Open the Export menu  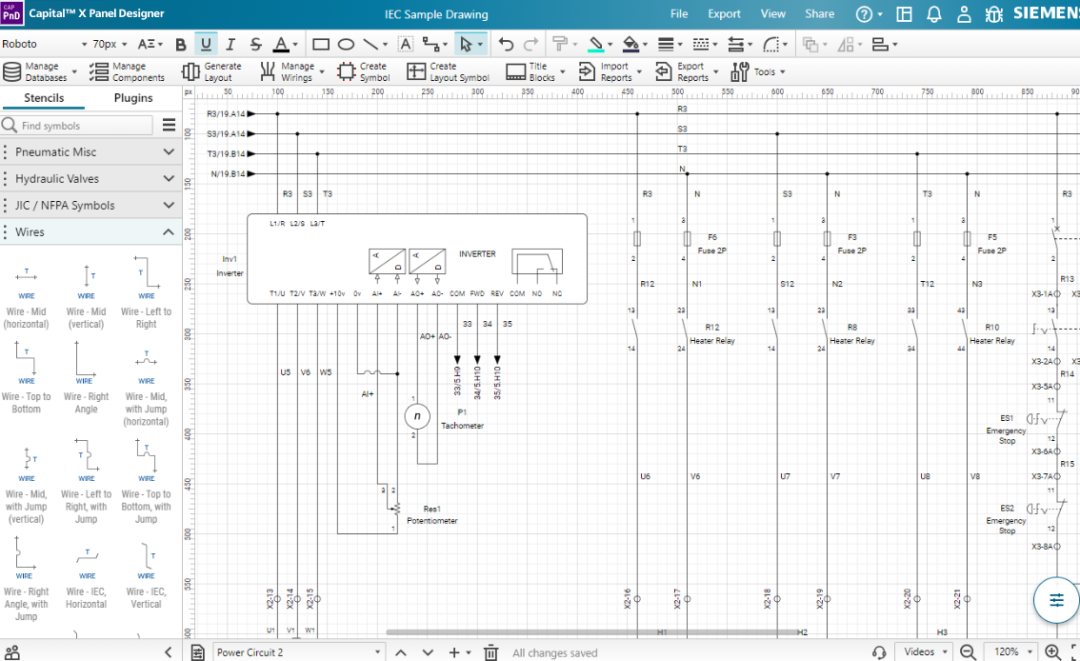[724, 14]
